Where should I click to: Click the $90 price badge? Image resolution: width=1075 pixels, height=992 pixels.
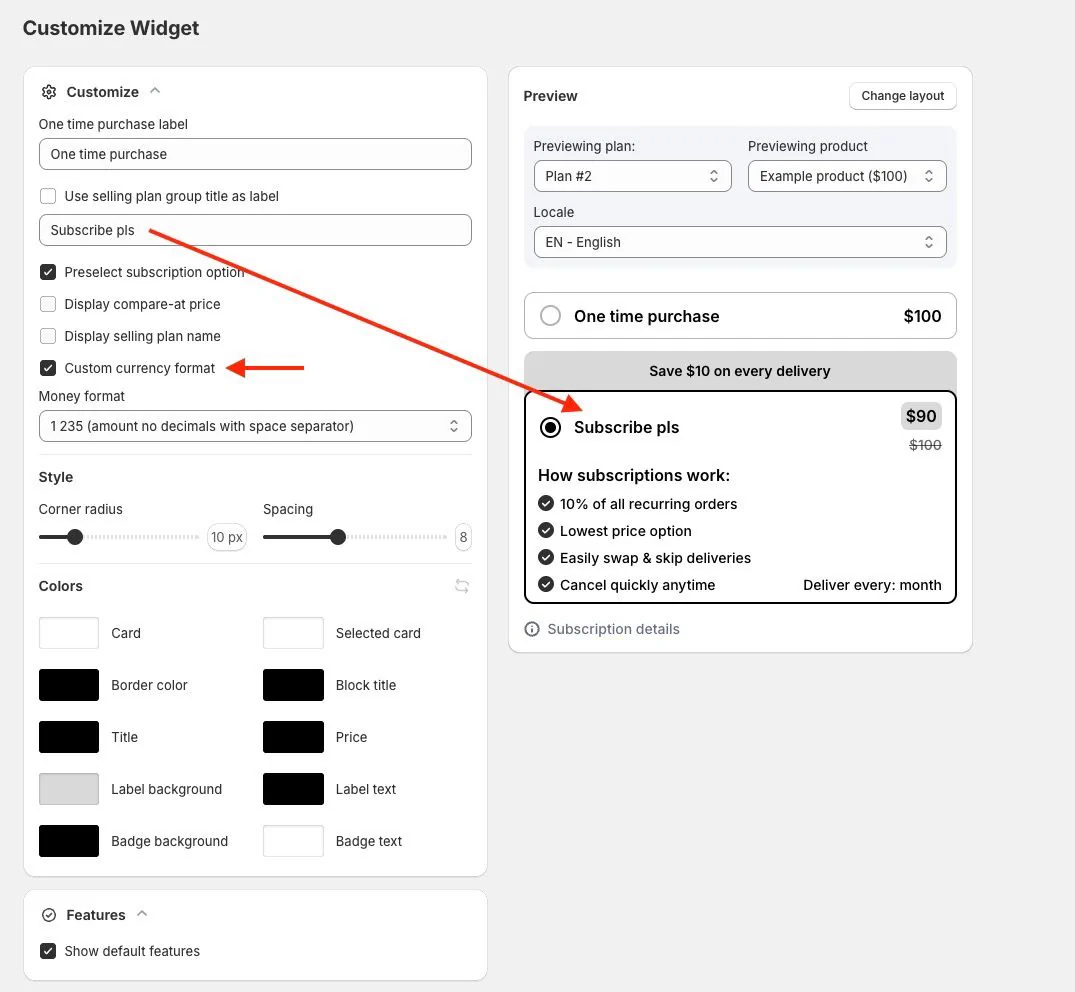921,416
